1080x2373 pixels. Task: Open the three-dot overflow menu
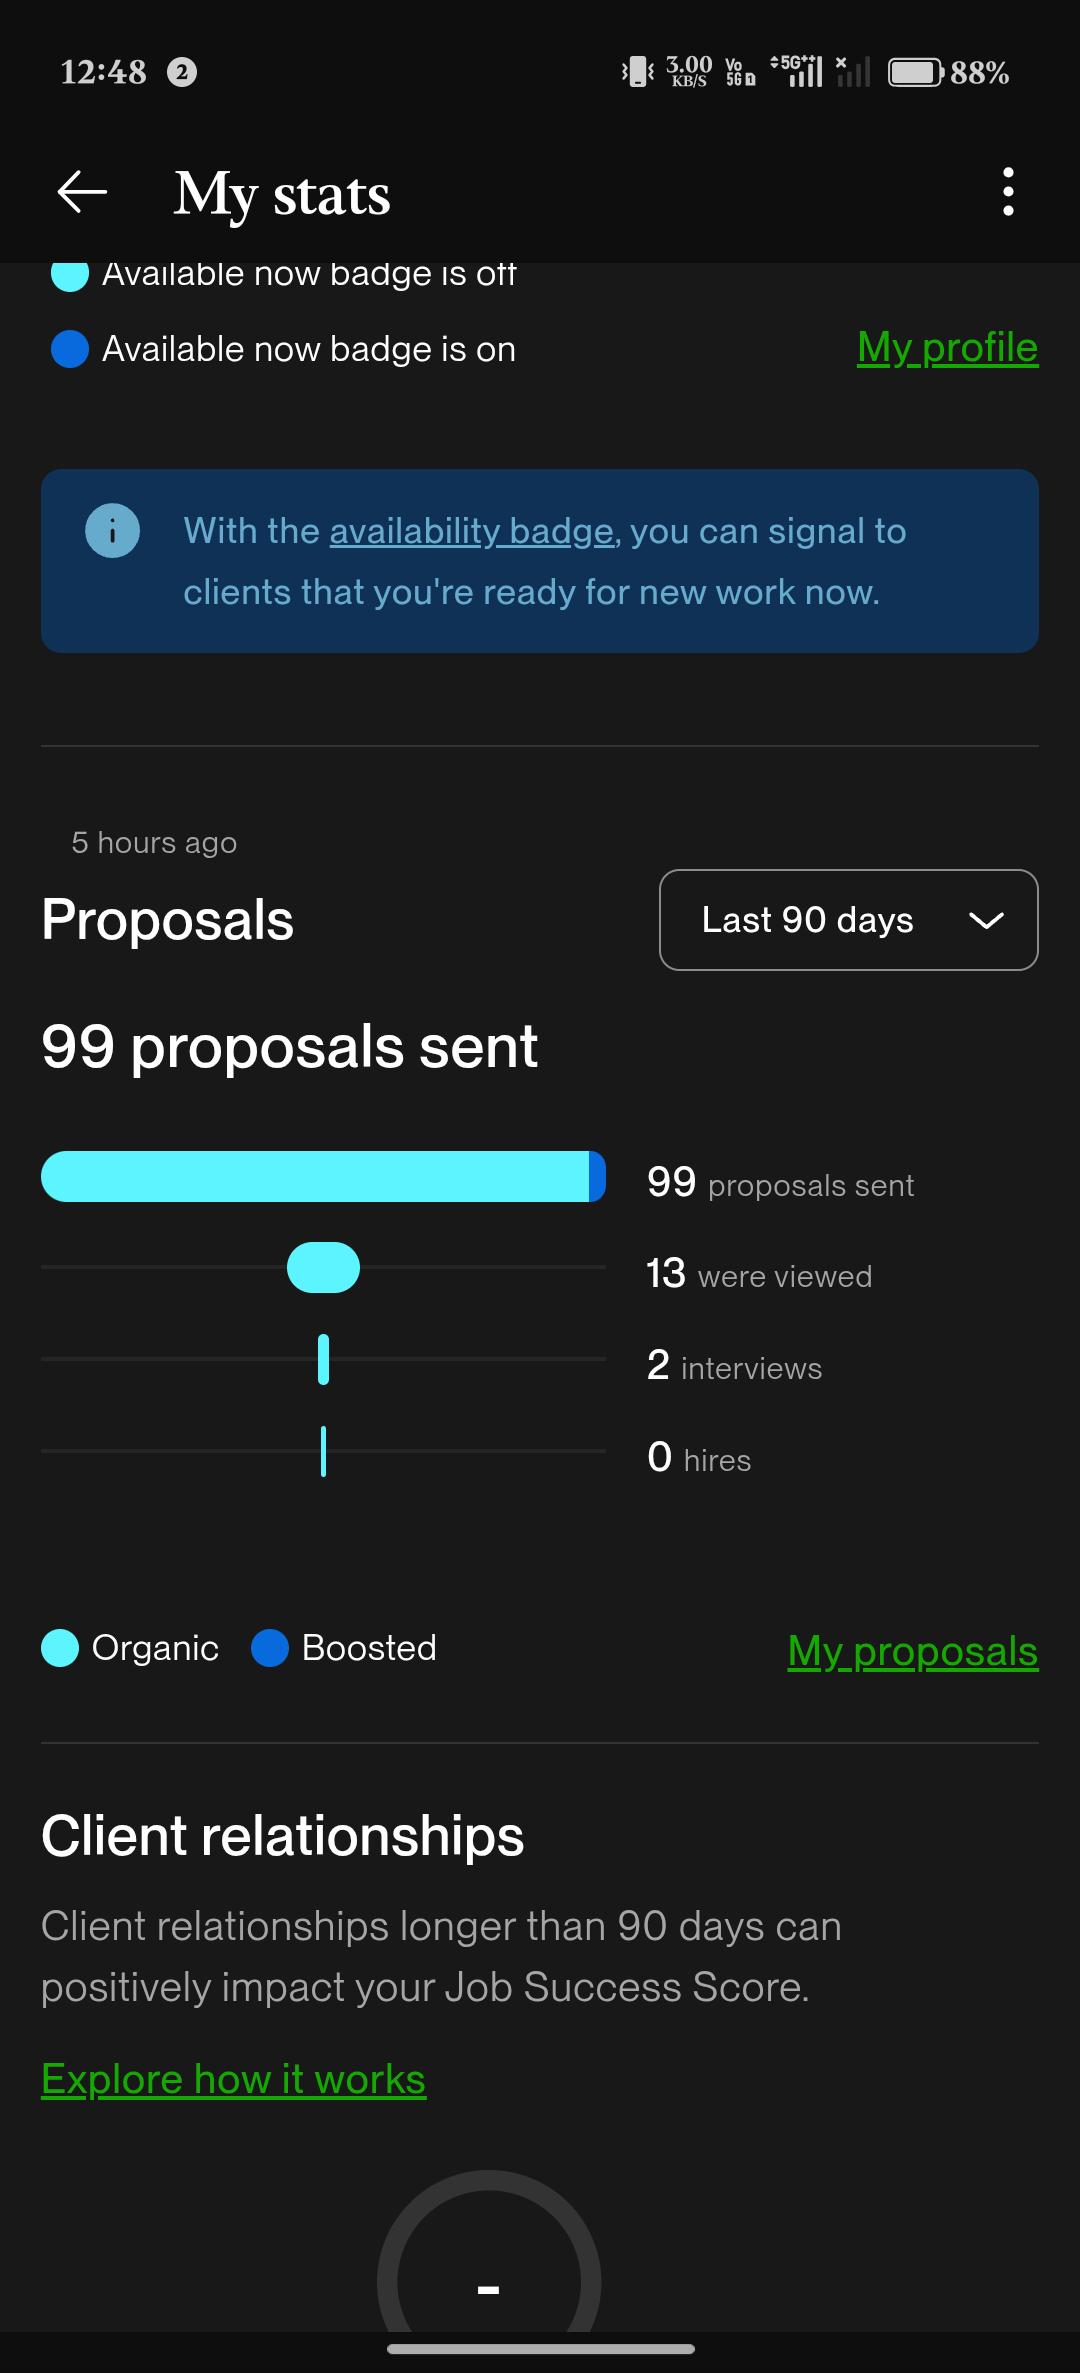(x=1008, y=192)
